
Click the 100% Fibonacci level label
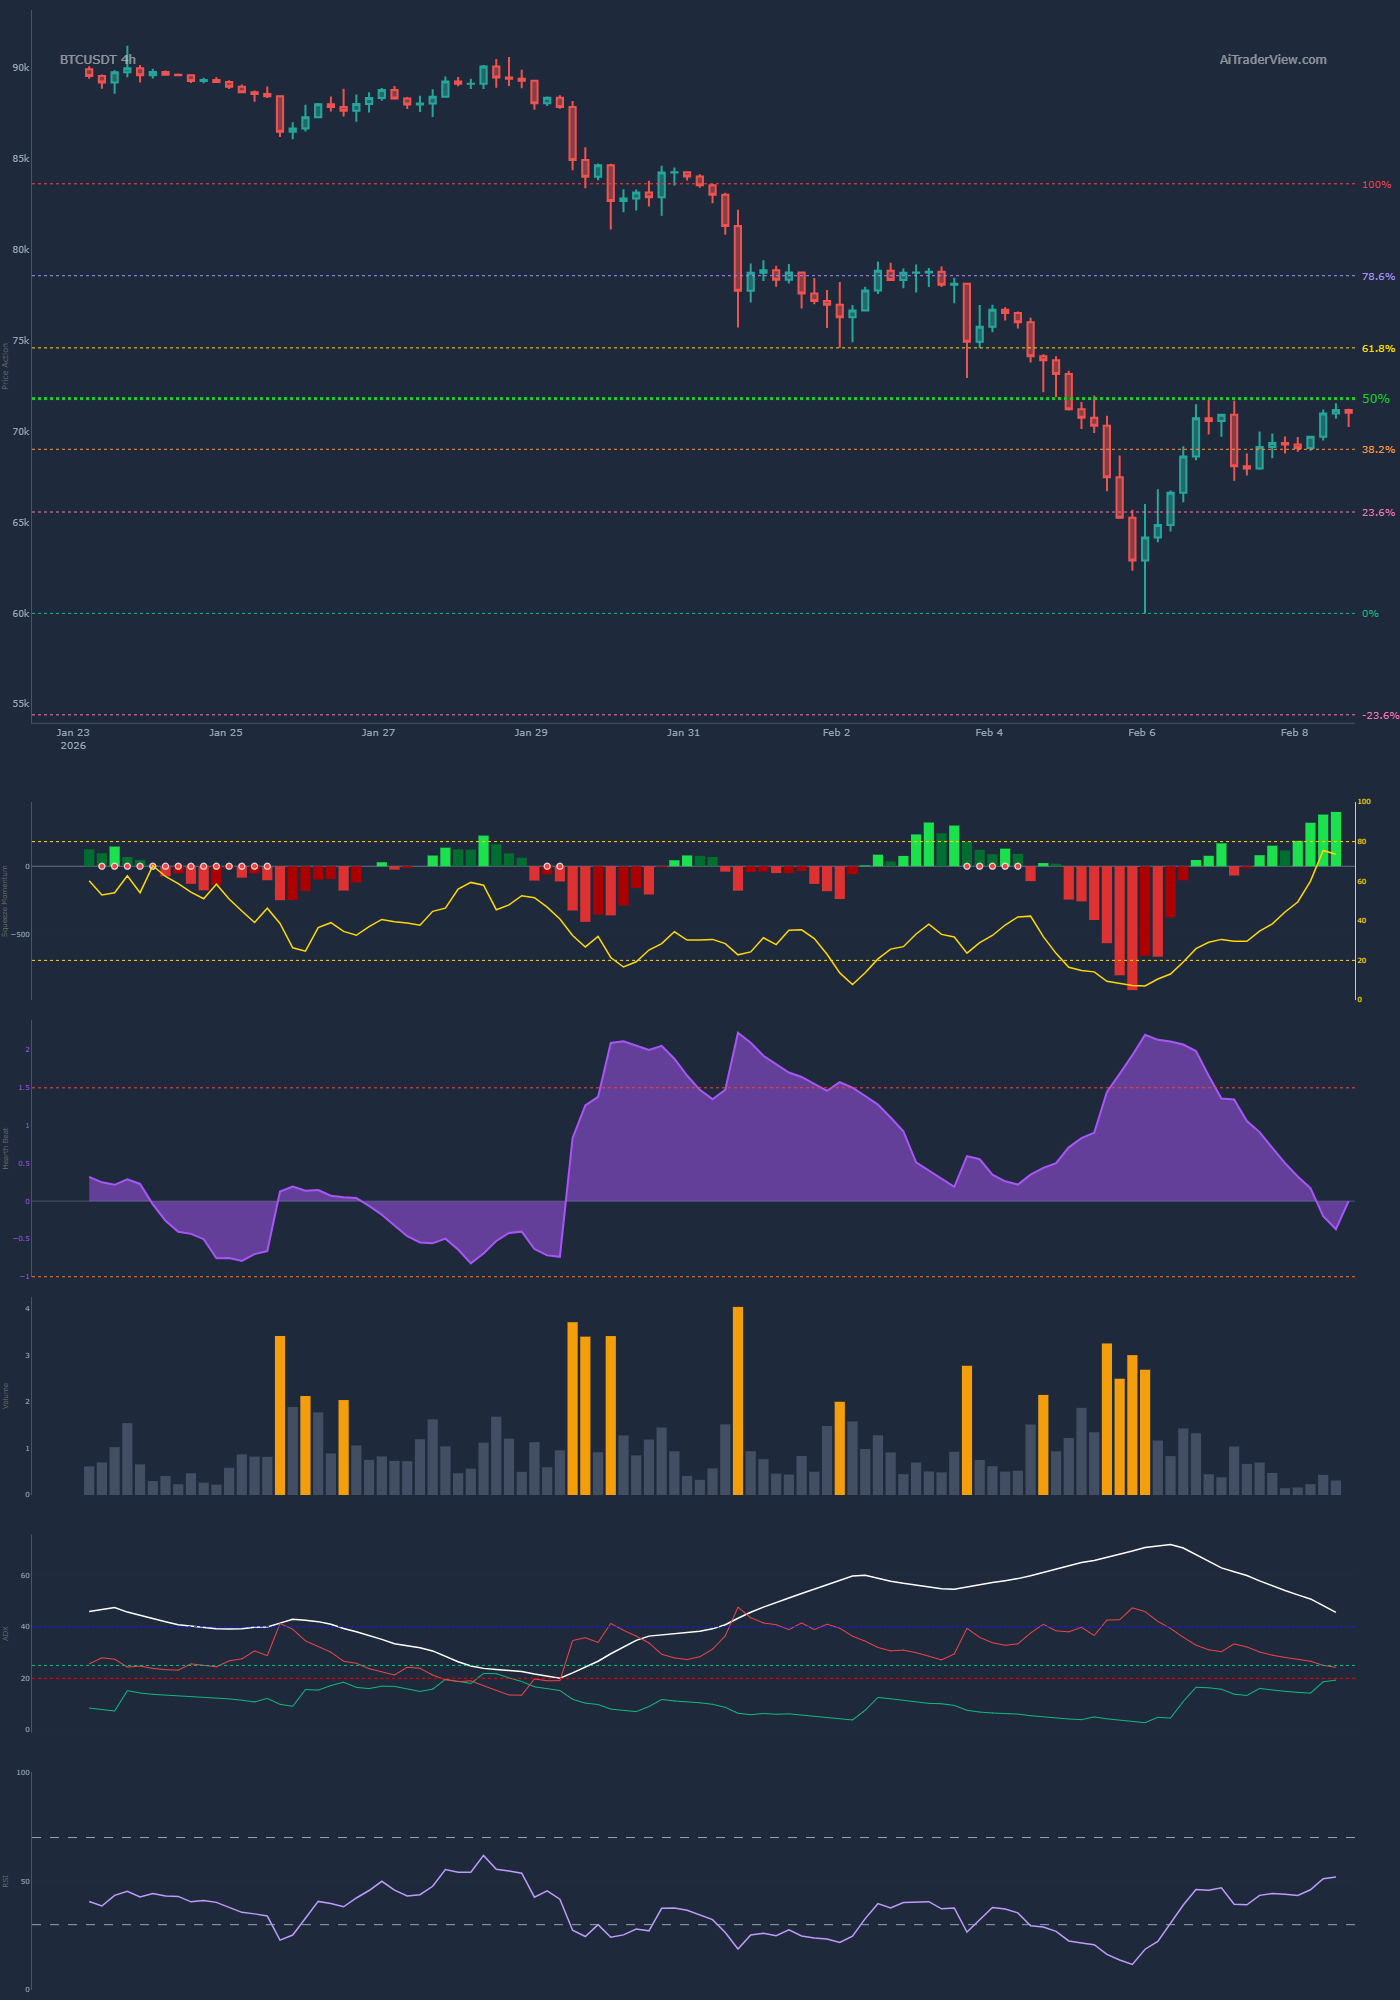[1376, 185]
